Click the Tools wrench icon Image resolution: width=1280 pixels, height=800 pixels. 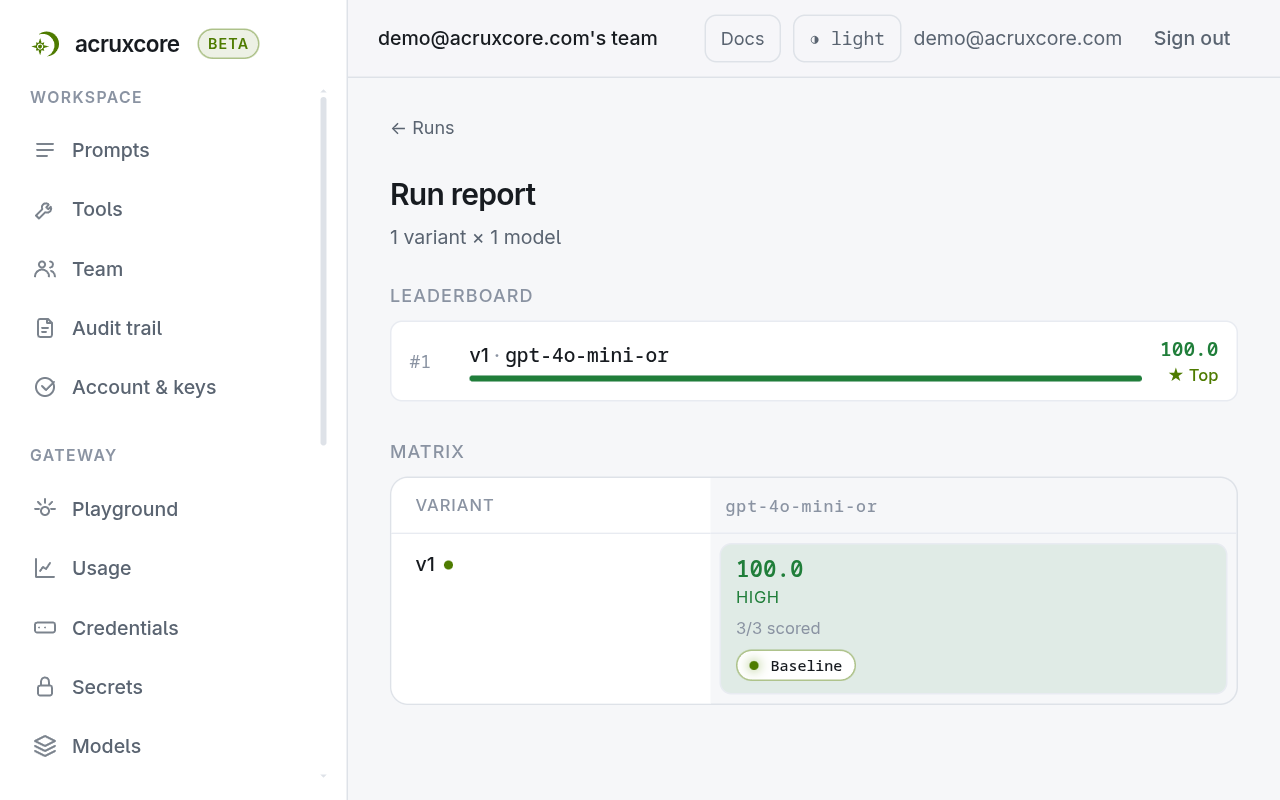pyautogui.click(x=45, y=210)
